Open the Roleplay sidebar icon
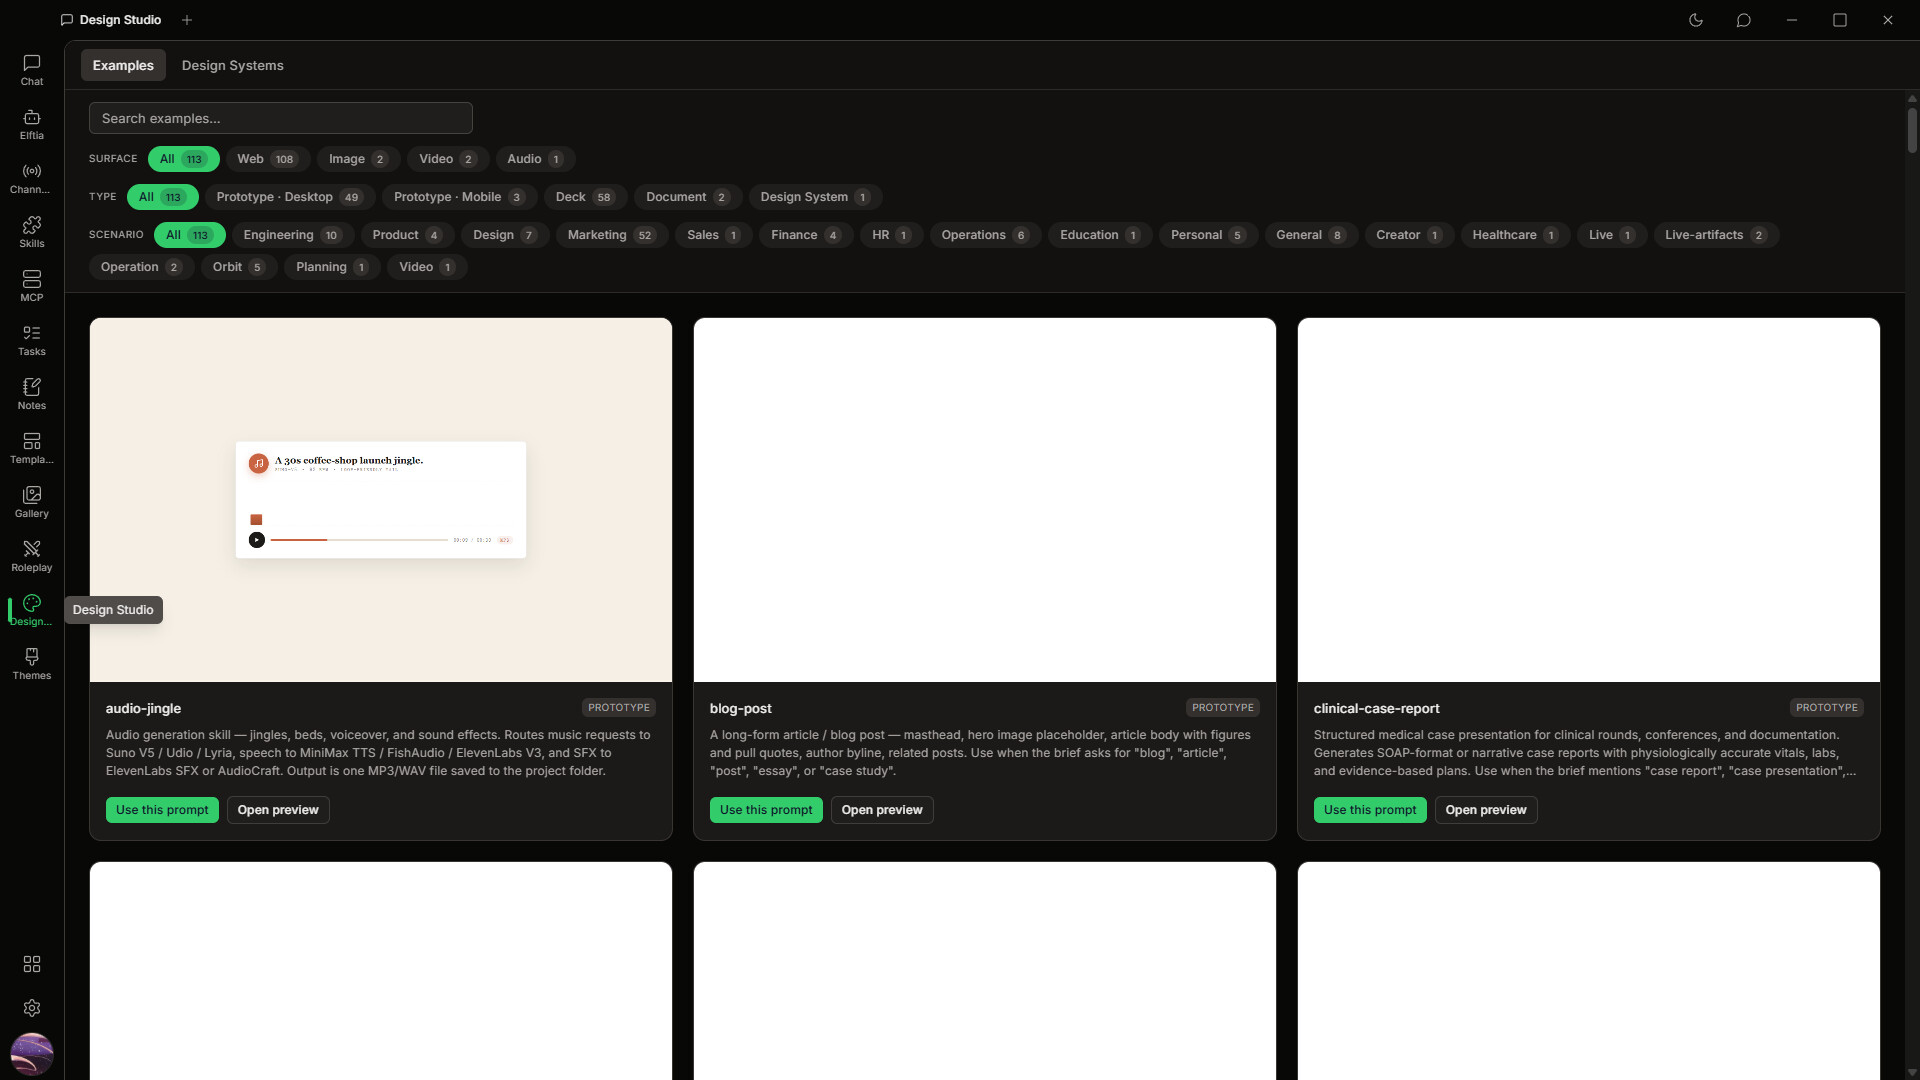The image size is (1920, 1080). [x=32, y=556]
